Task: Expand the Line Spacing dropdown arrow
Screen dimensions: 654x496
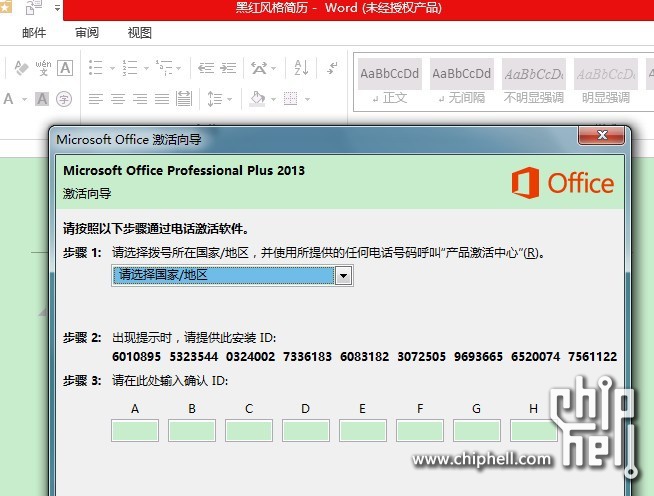Action: pyautogui.click(x=229, y=99)
